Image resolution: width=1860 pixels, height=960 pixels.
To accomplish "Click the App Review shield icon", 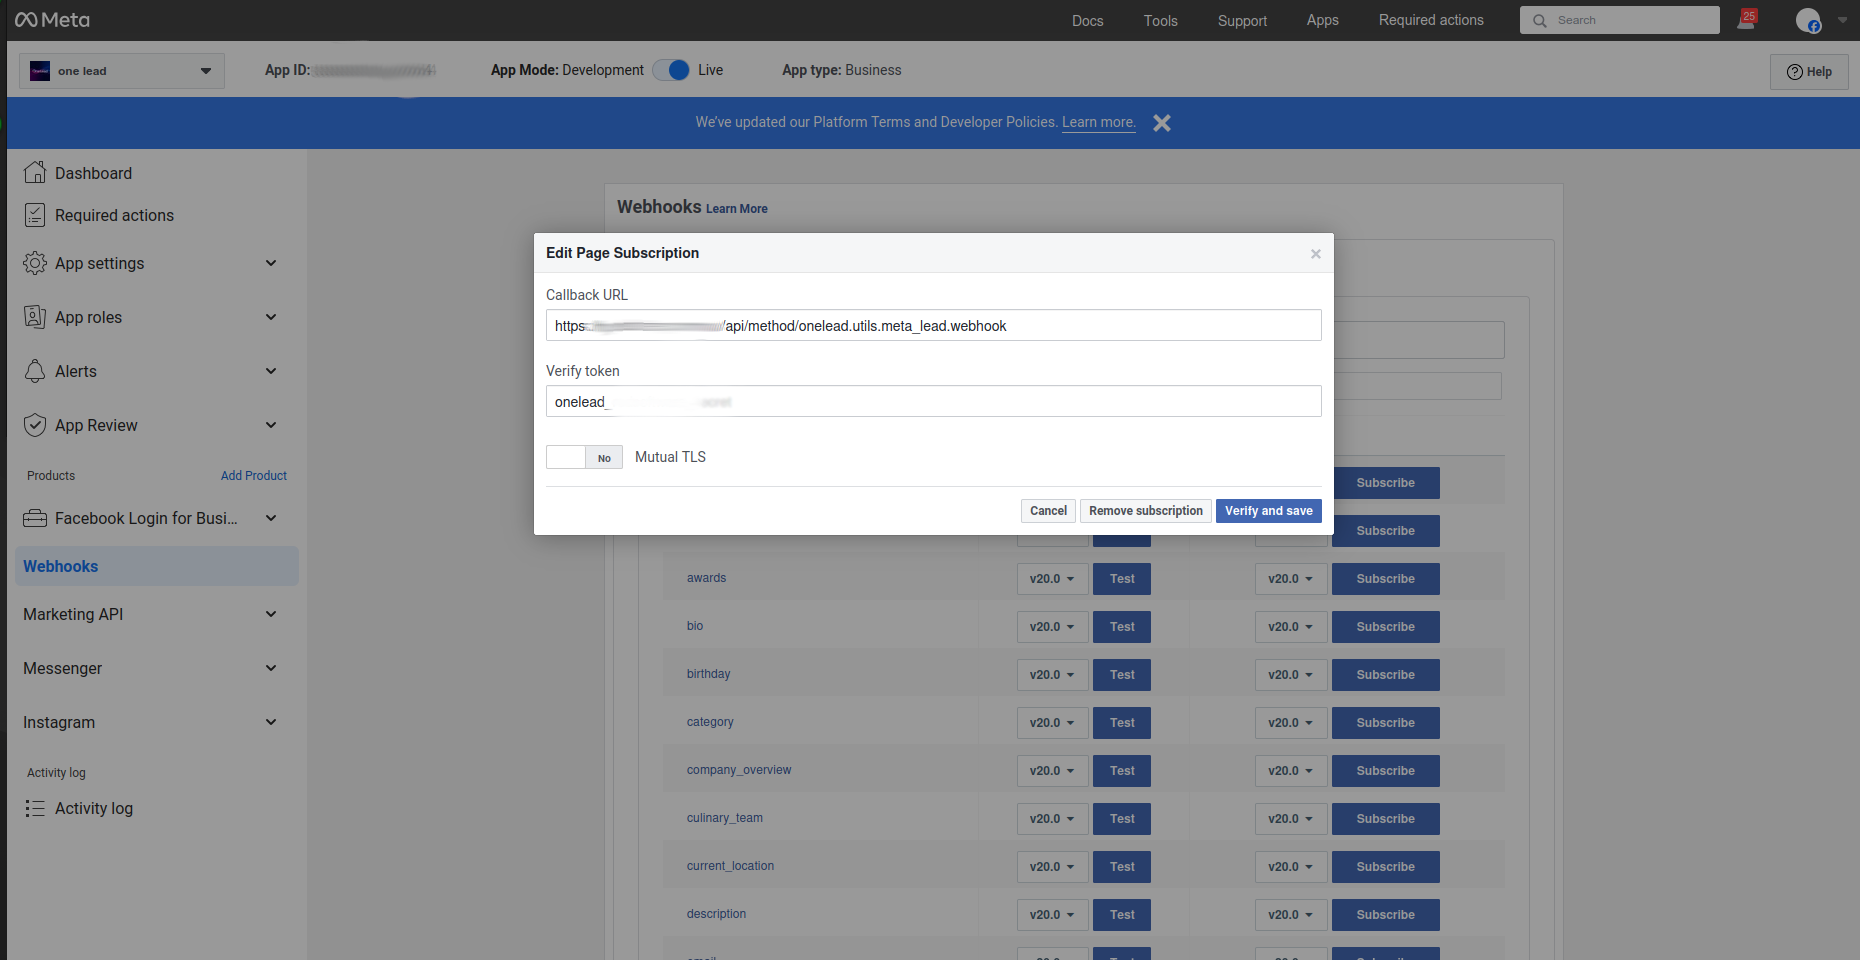I will pos(35,425).
